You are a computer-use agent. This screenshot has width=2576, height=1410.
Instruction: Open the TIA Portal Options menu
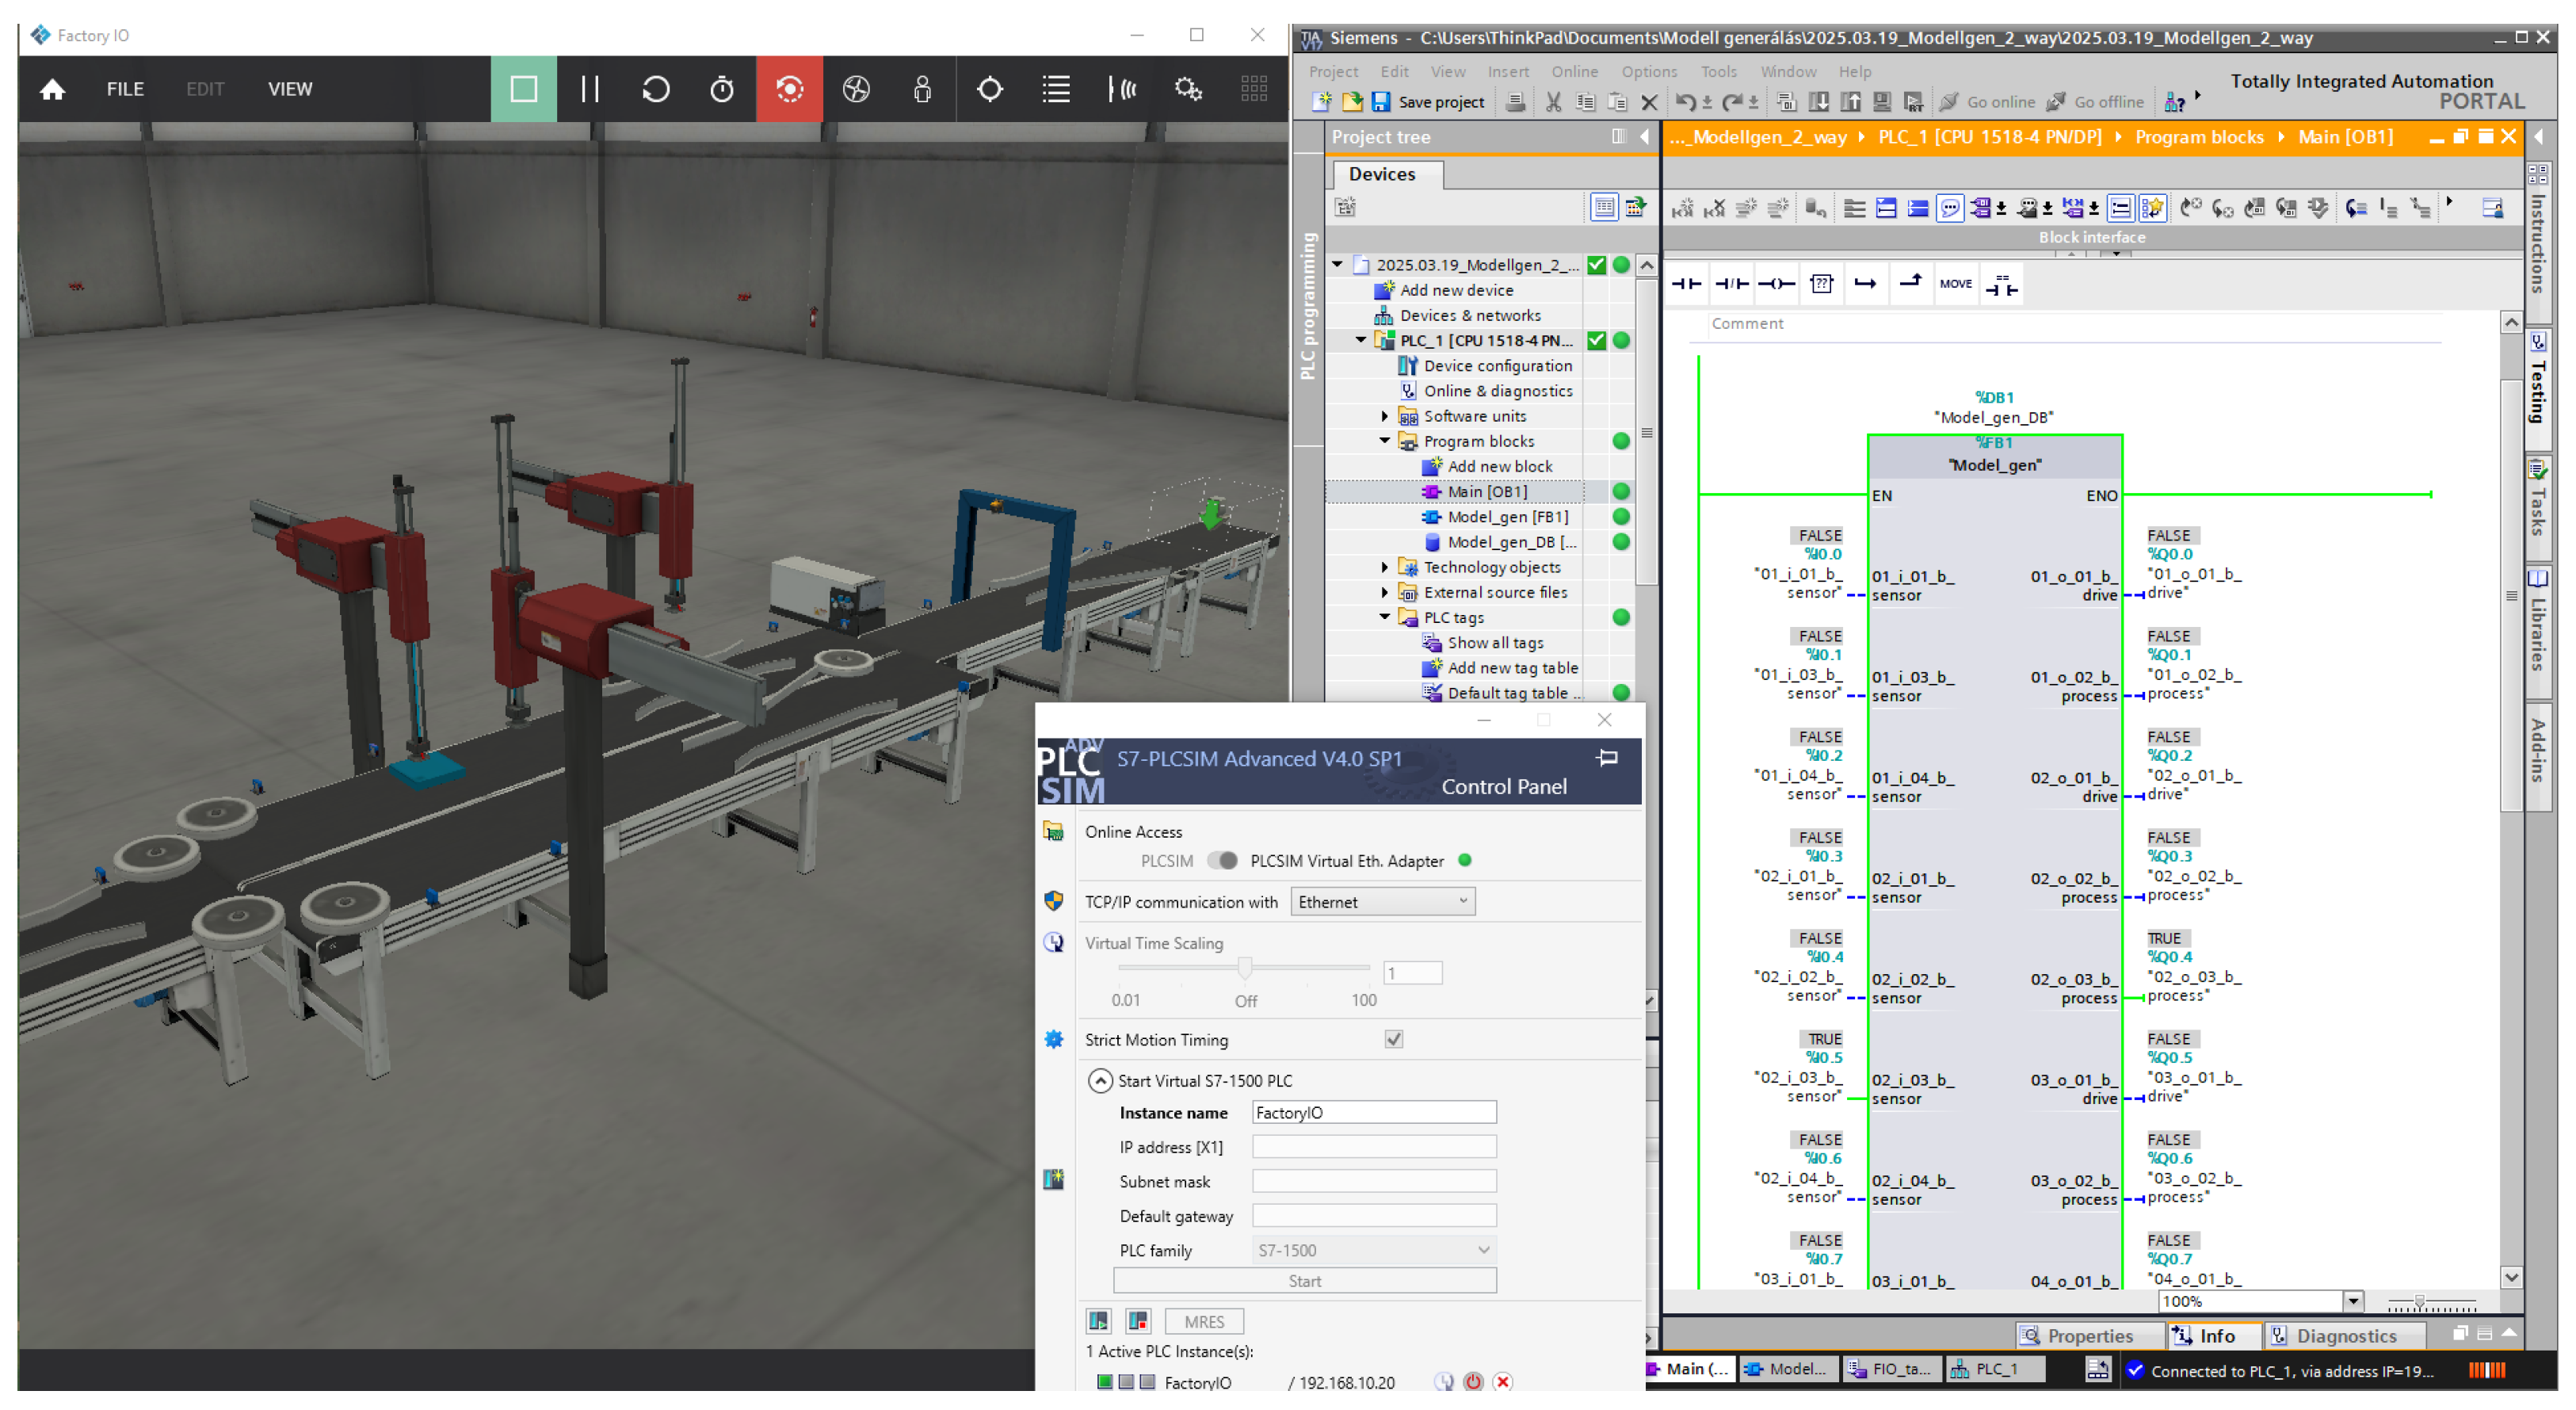tap(1649, 72)
